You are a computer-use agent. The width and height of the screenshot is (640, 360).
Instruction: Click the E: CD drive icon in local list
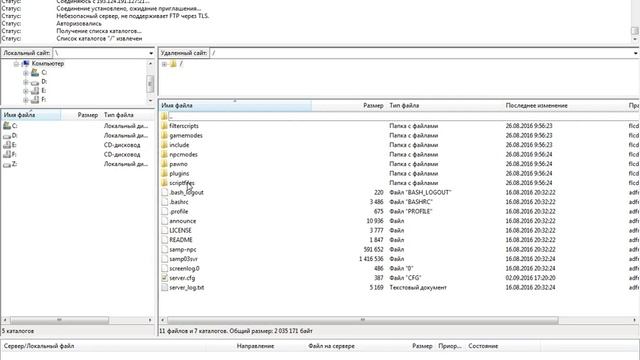point(7,145)
